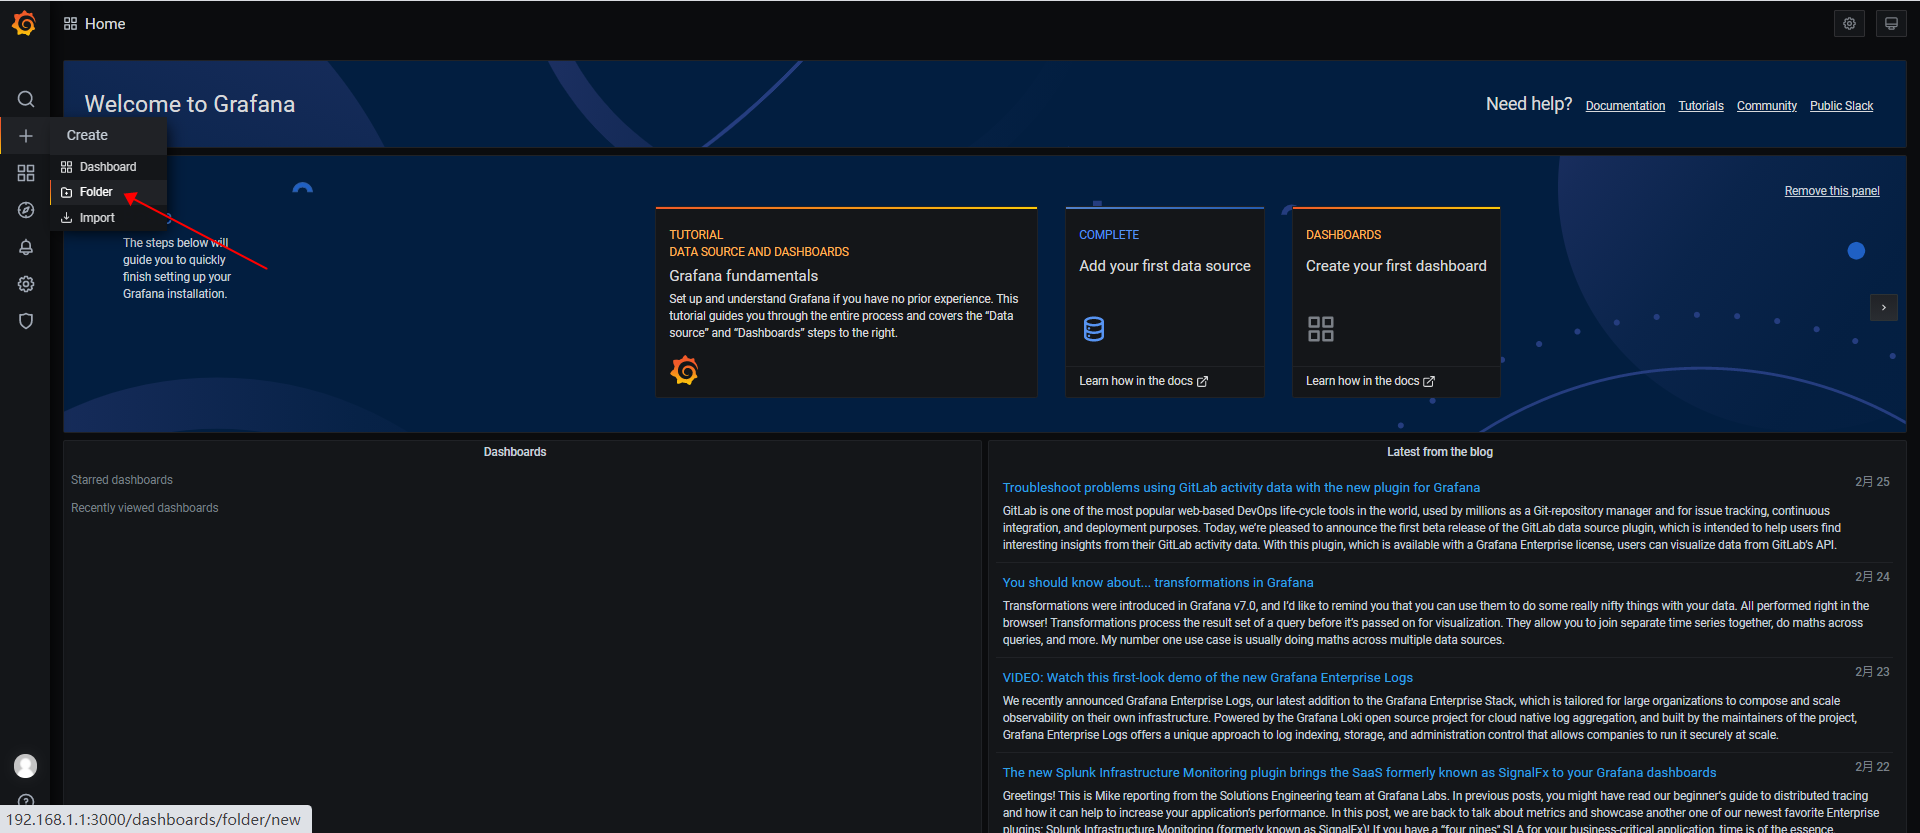This screenshot has height=833, width=1920.
Task: Open dashboard Learn how in docs link
Action: click(1370, 381)
